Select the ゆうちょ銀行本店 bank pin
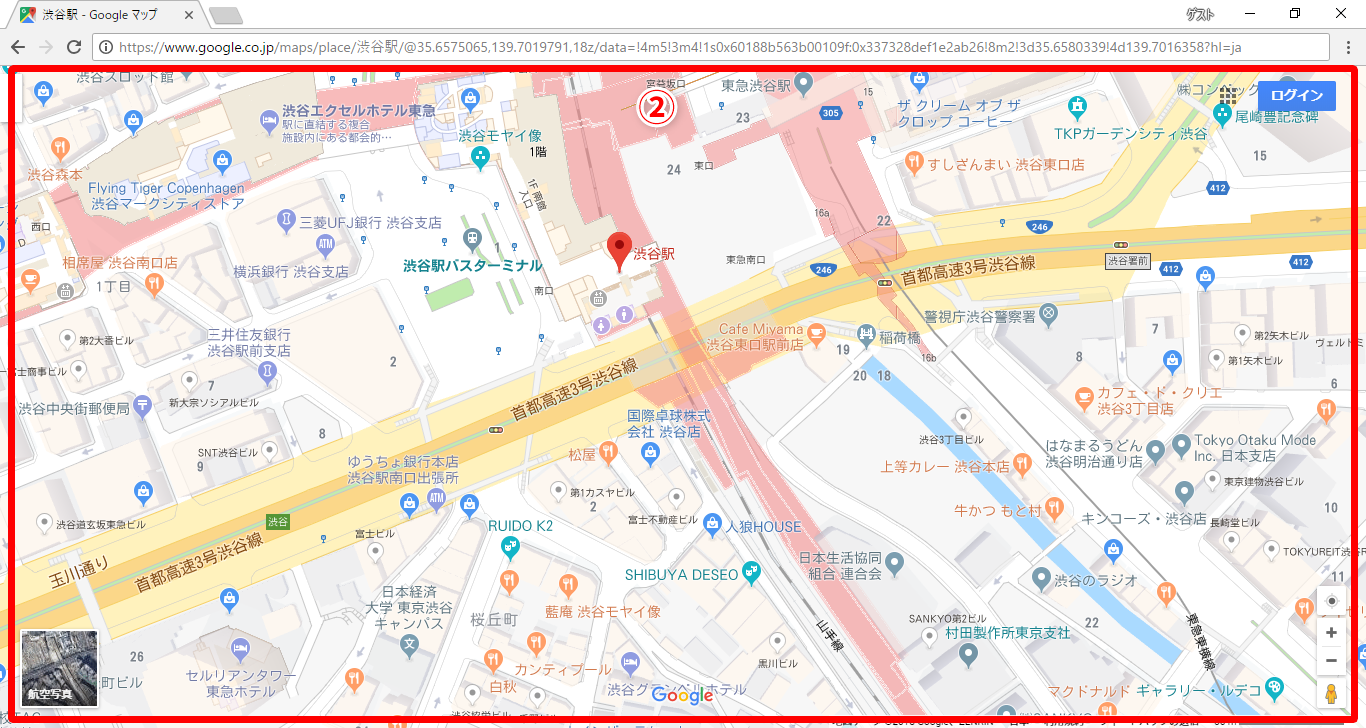This screenshot has width=1366, height=728. 437,496
